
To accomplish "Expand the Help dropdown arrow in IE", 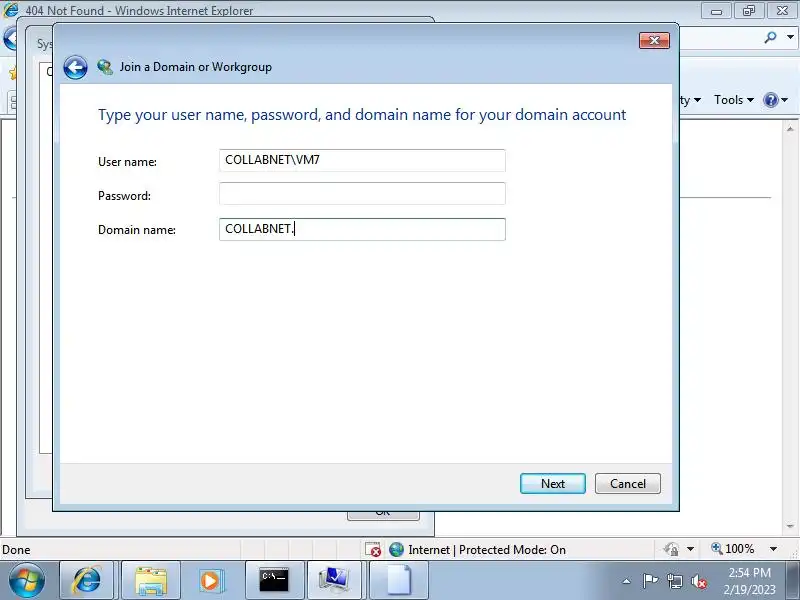I will click(785, 100).
